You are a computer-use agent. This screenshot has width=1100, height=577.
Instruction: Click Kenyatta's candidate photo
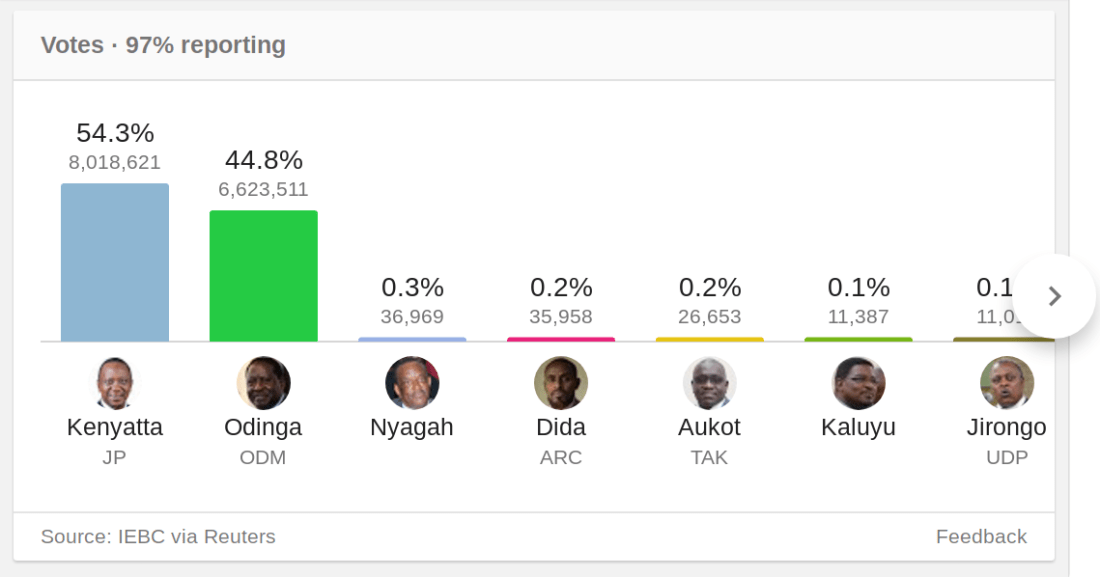coord(115,383)
